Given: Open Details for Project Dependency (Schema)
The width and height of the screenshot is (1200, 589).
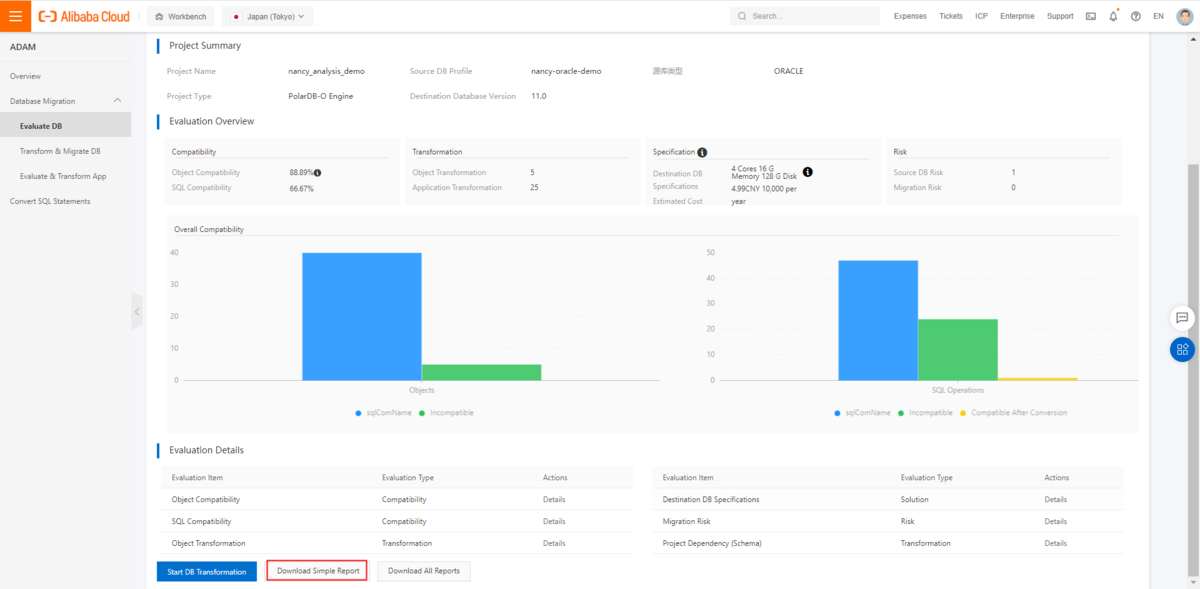Looking at the screenshot, I should tap(1055, 543).
